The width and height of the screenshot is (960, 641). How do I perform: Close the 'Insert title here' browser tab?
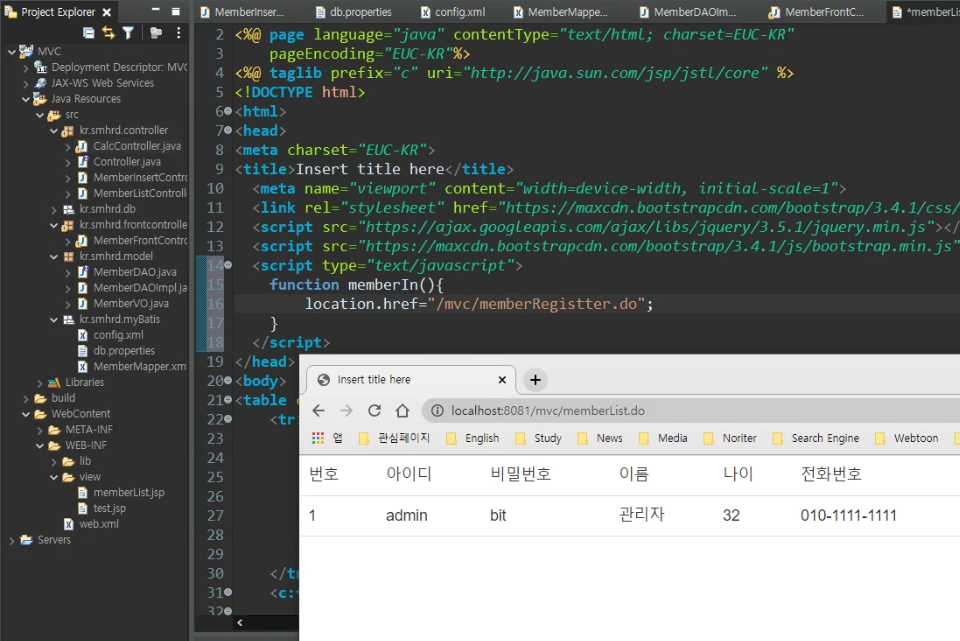(502, 380)
